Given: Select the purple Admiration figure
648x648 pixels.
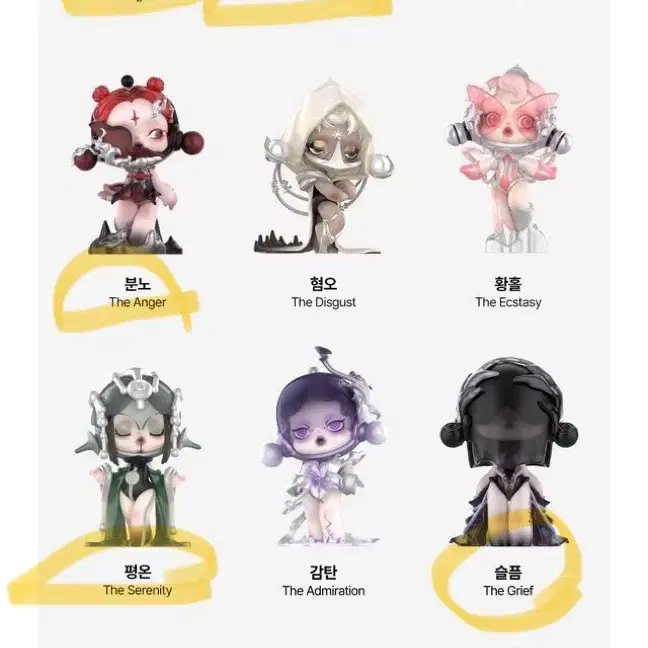Looking at the screenshot, I should point(323,446).
